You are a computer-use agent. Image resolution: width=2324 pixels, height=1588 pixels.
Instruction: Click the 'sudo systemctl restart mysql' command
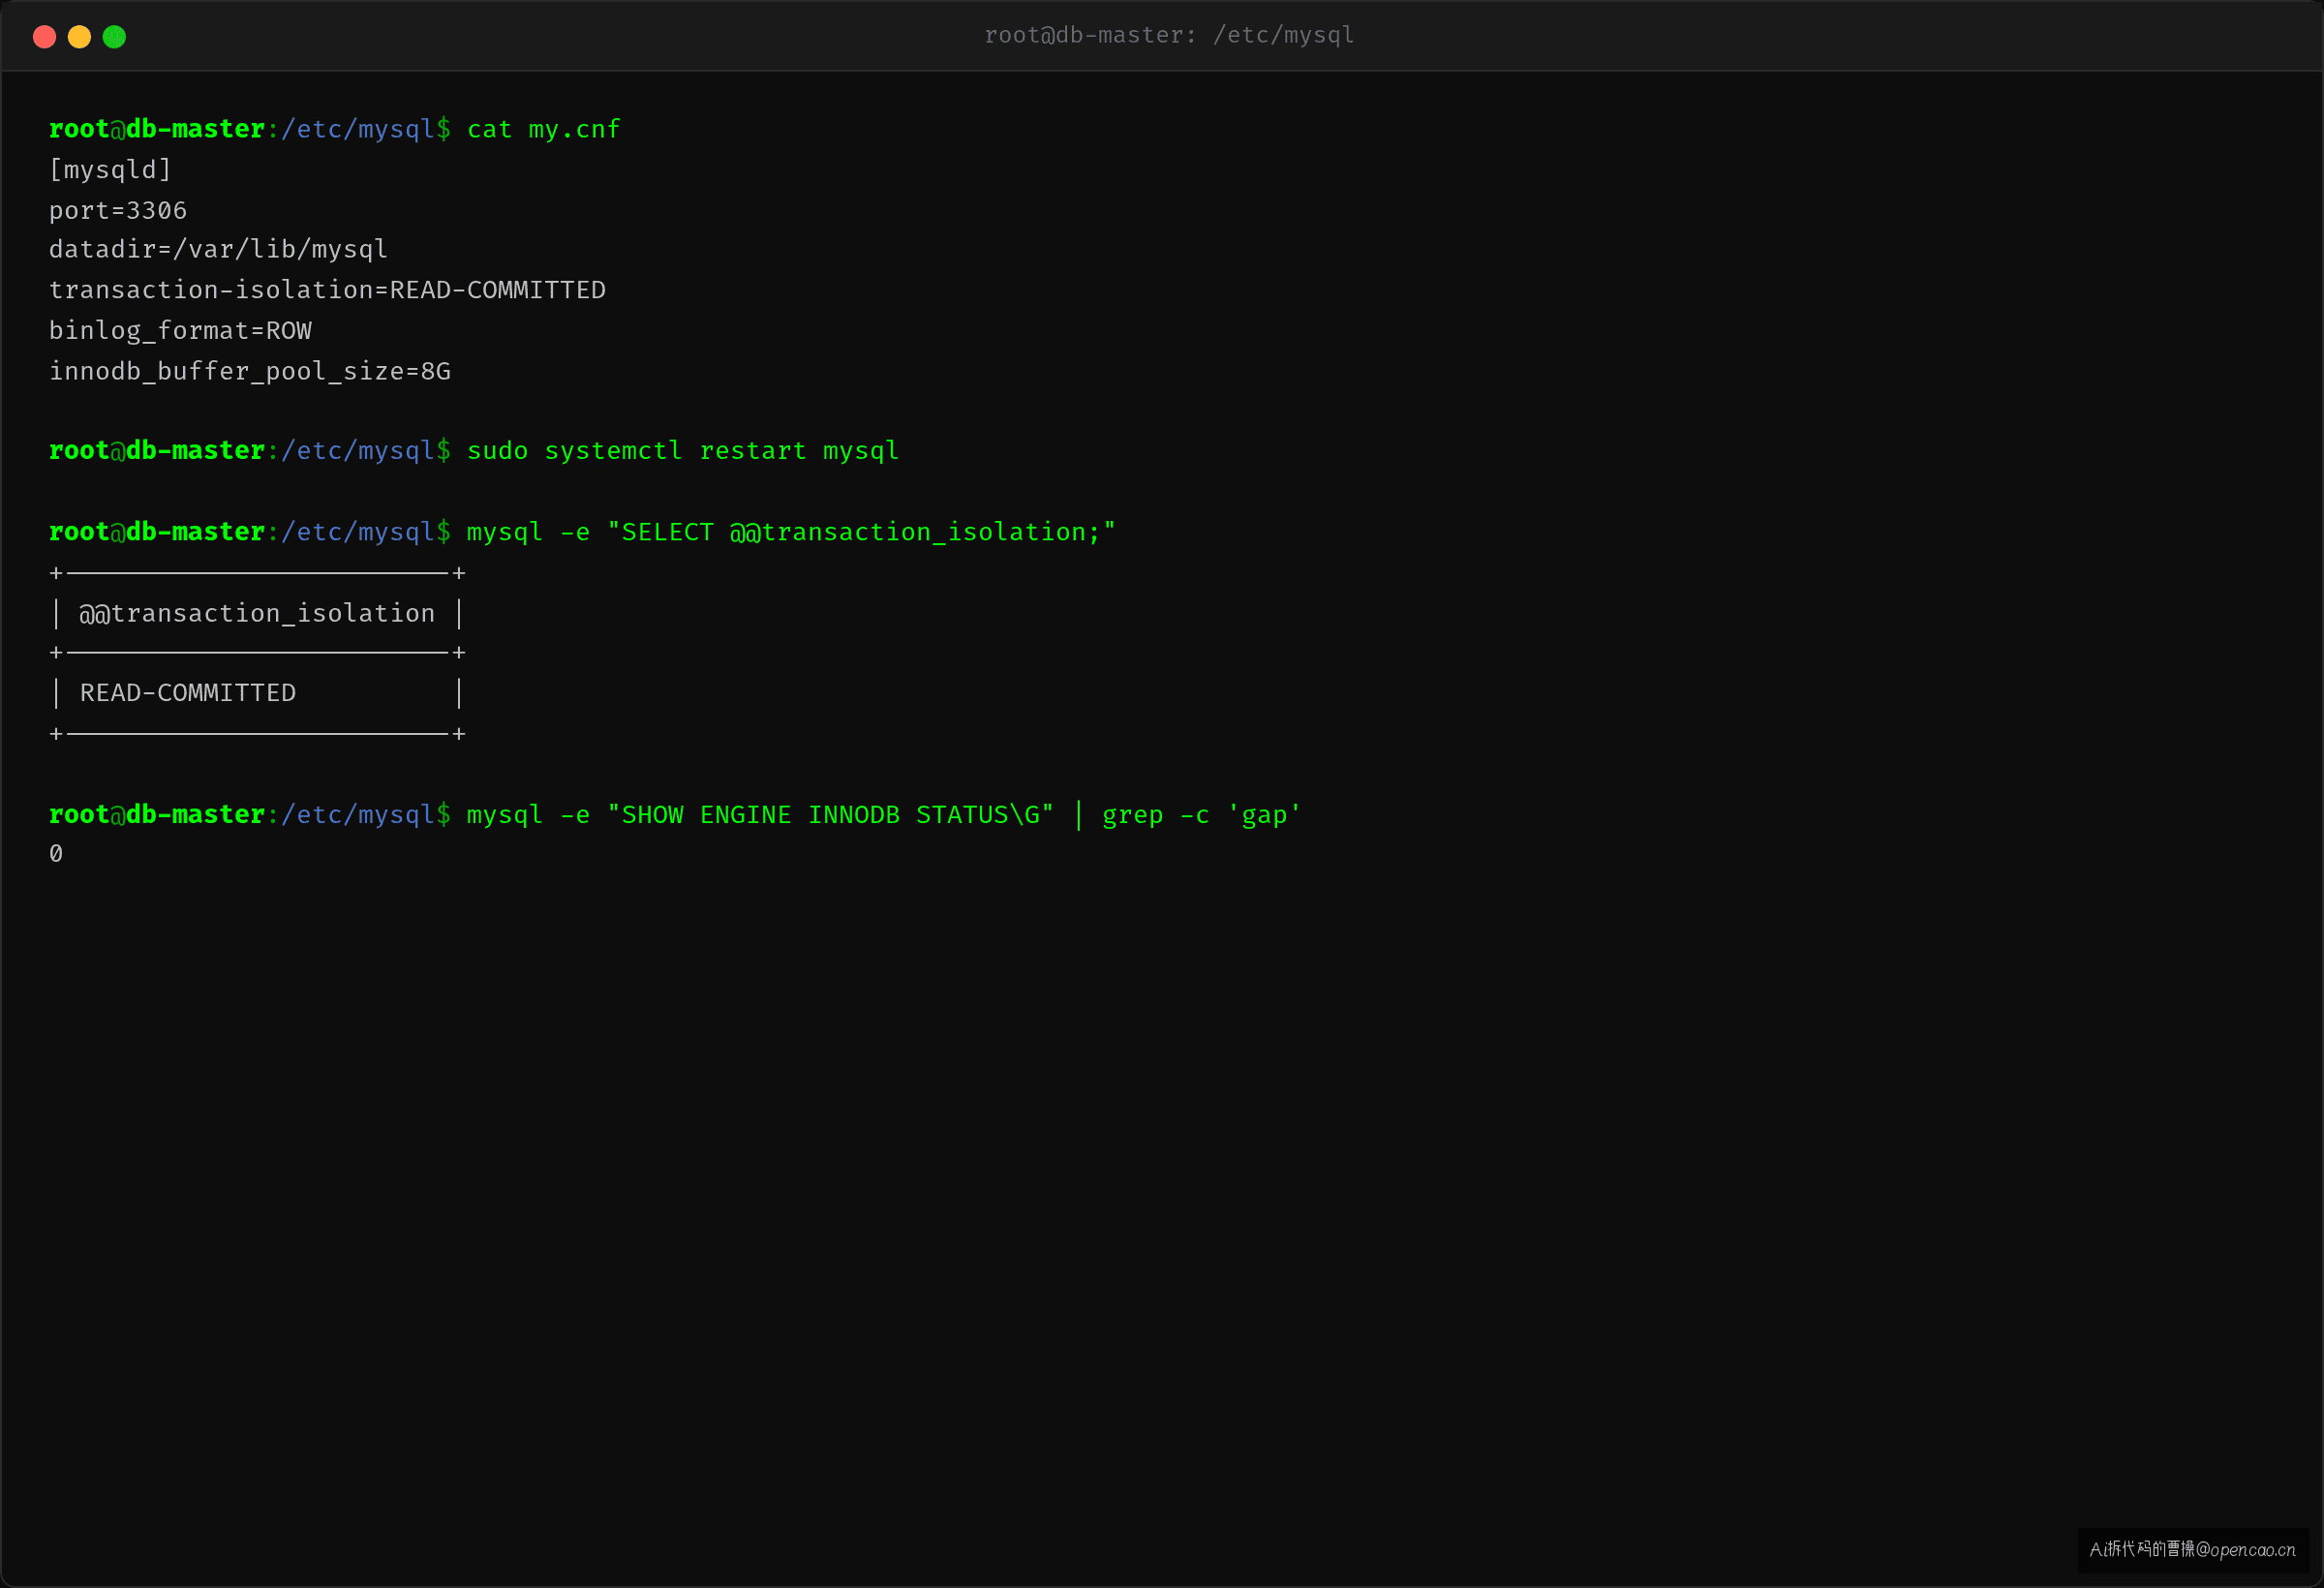coord(683,451)
